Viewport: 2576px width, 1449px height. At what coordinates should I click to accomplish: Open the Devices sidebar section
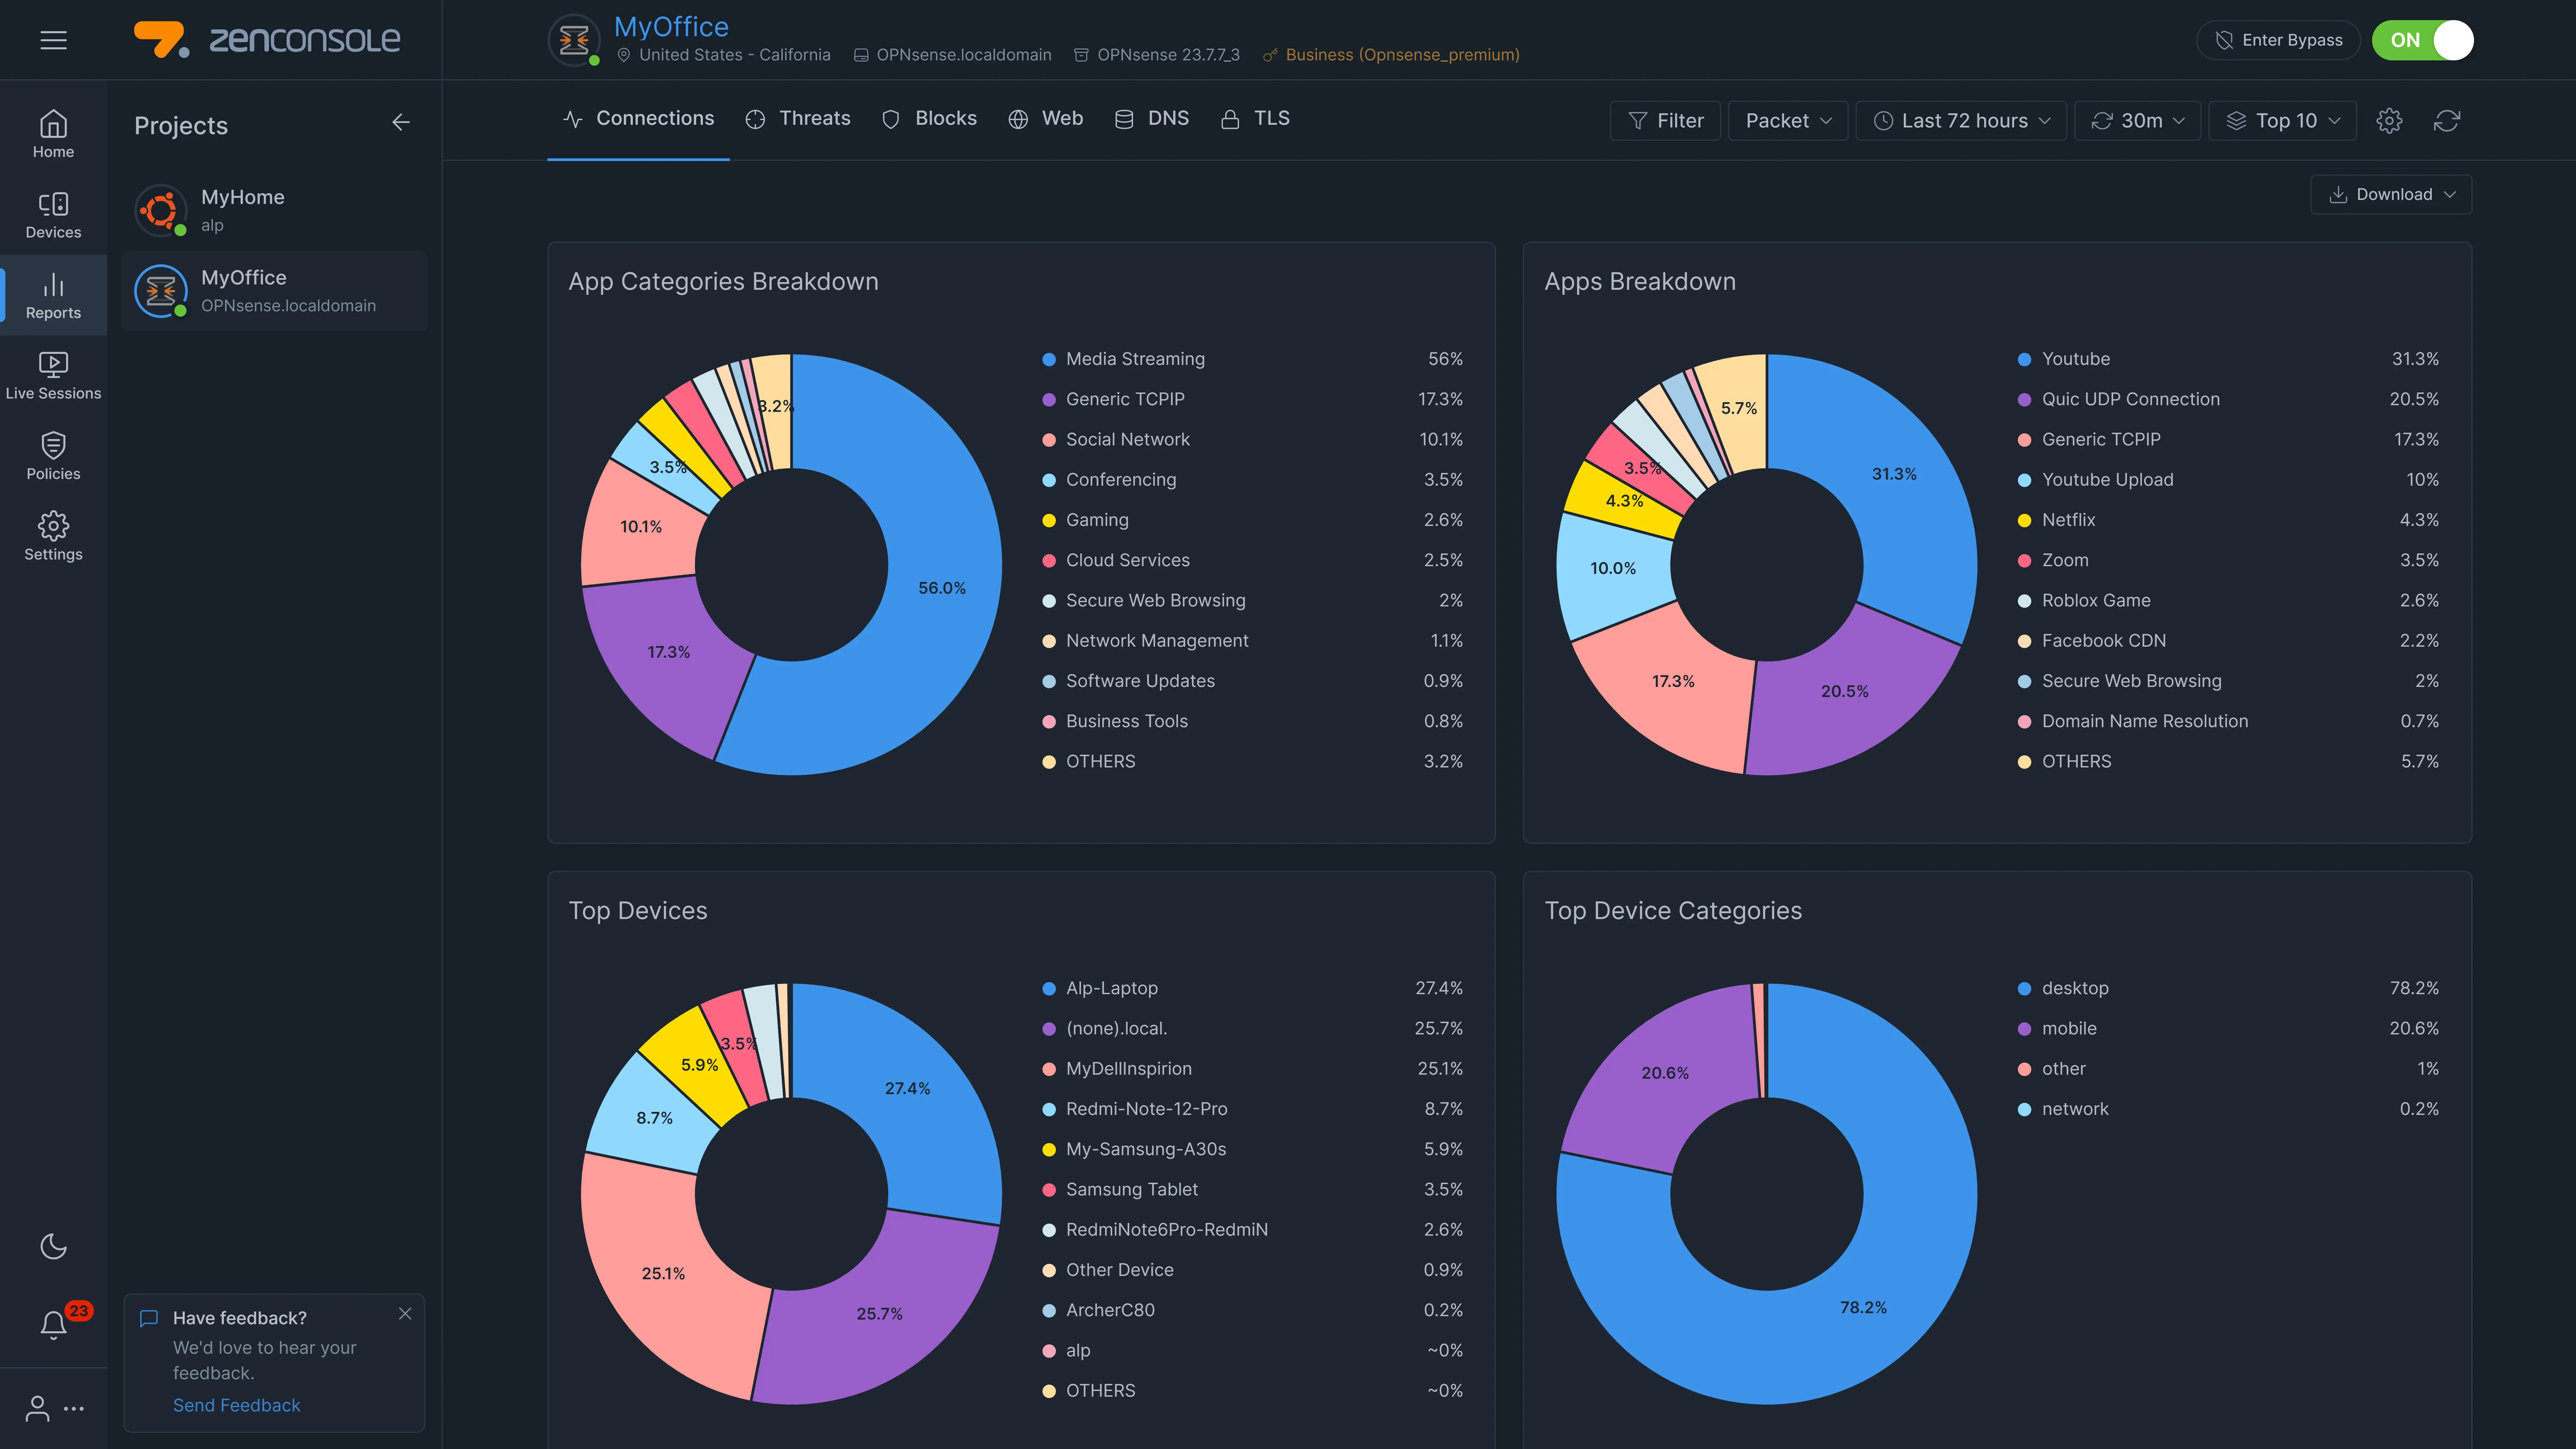[53, 215]
